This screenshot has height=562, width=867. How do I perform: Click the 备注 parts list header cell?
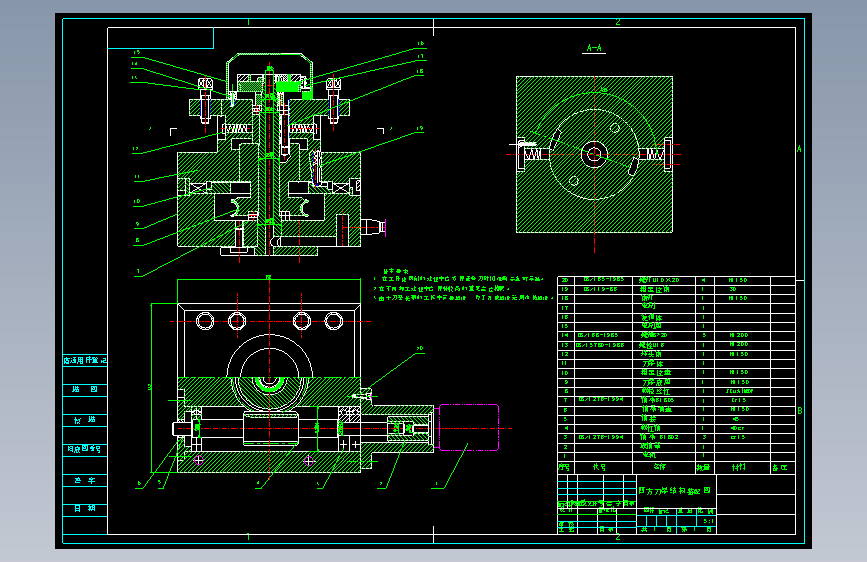click(x=782, y=467)
